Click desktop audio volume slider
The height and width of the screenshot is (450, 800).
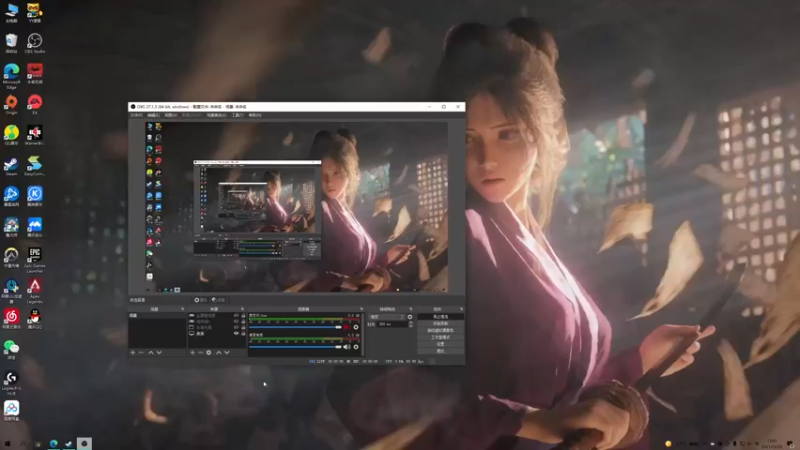pyautogui.click(x=295, y=347)
